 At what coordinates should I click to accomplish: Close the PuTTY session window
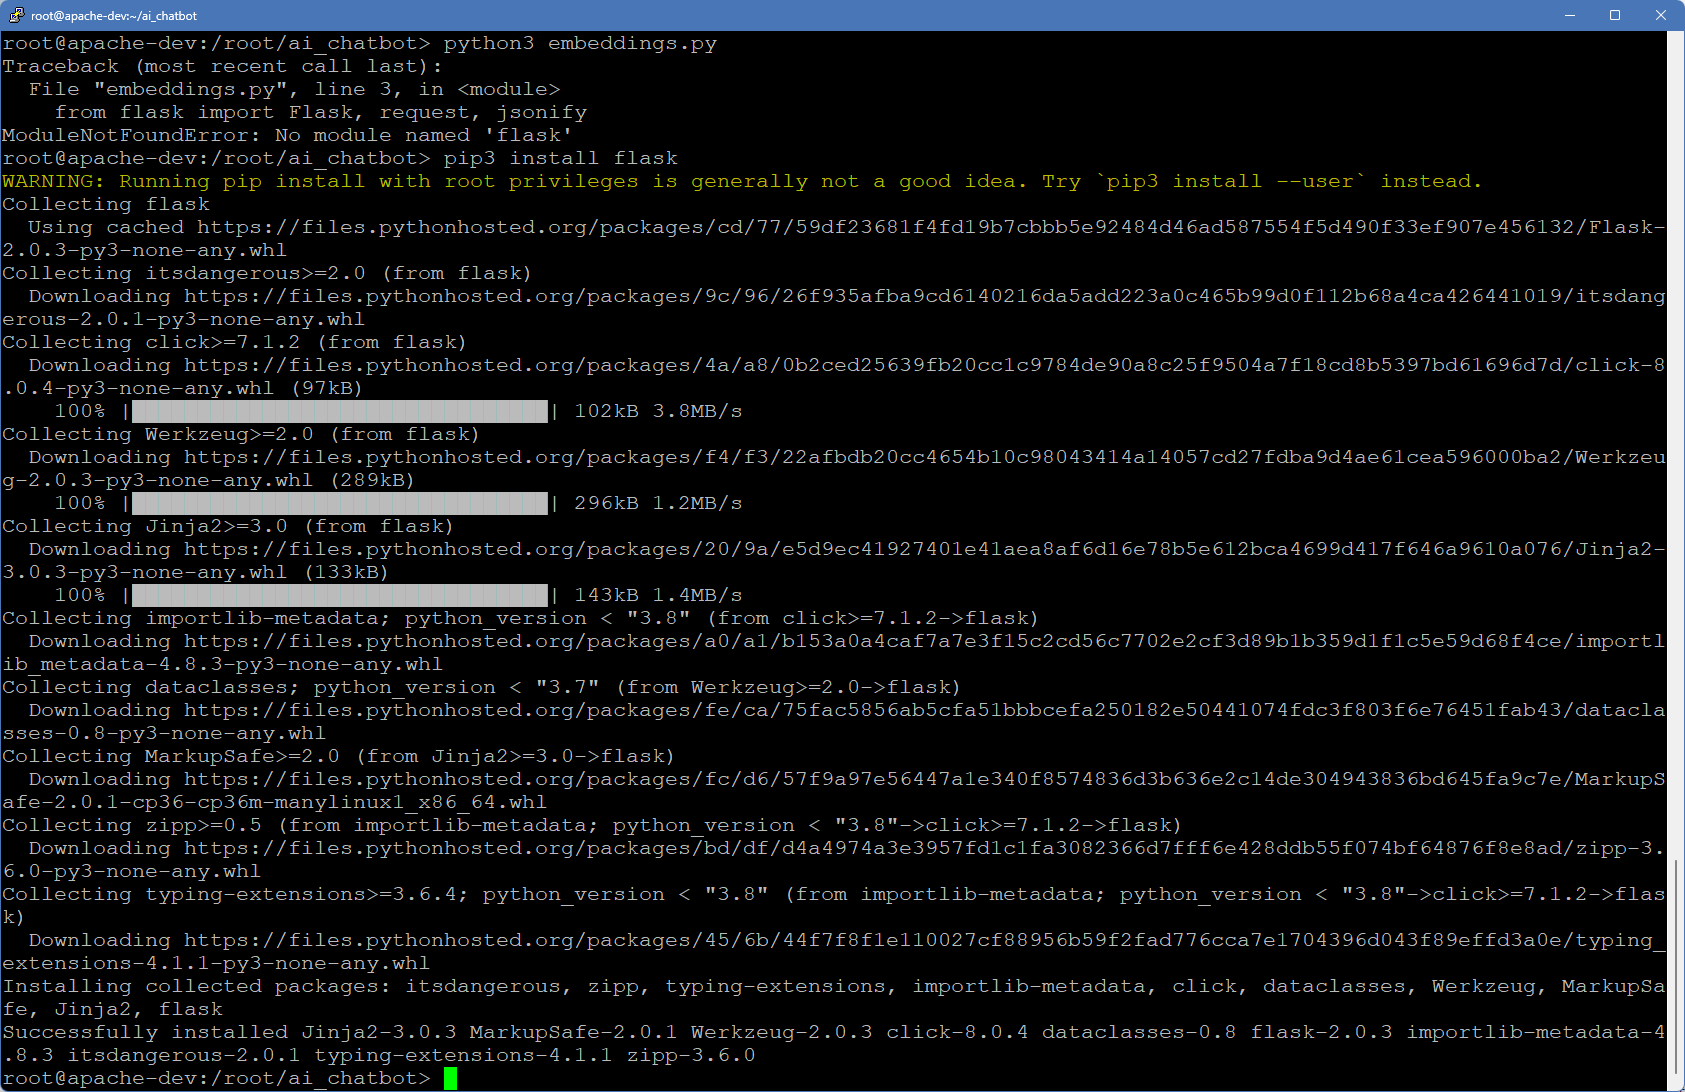[1661, 15]
